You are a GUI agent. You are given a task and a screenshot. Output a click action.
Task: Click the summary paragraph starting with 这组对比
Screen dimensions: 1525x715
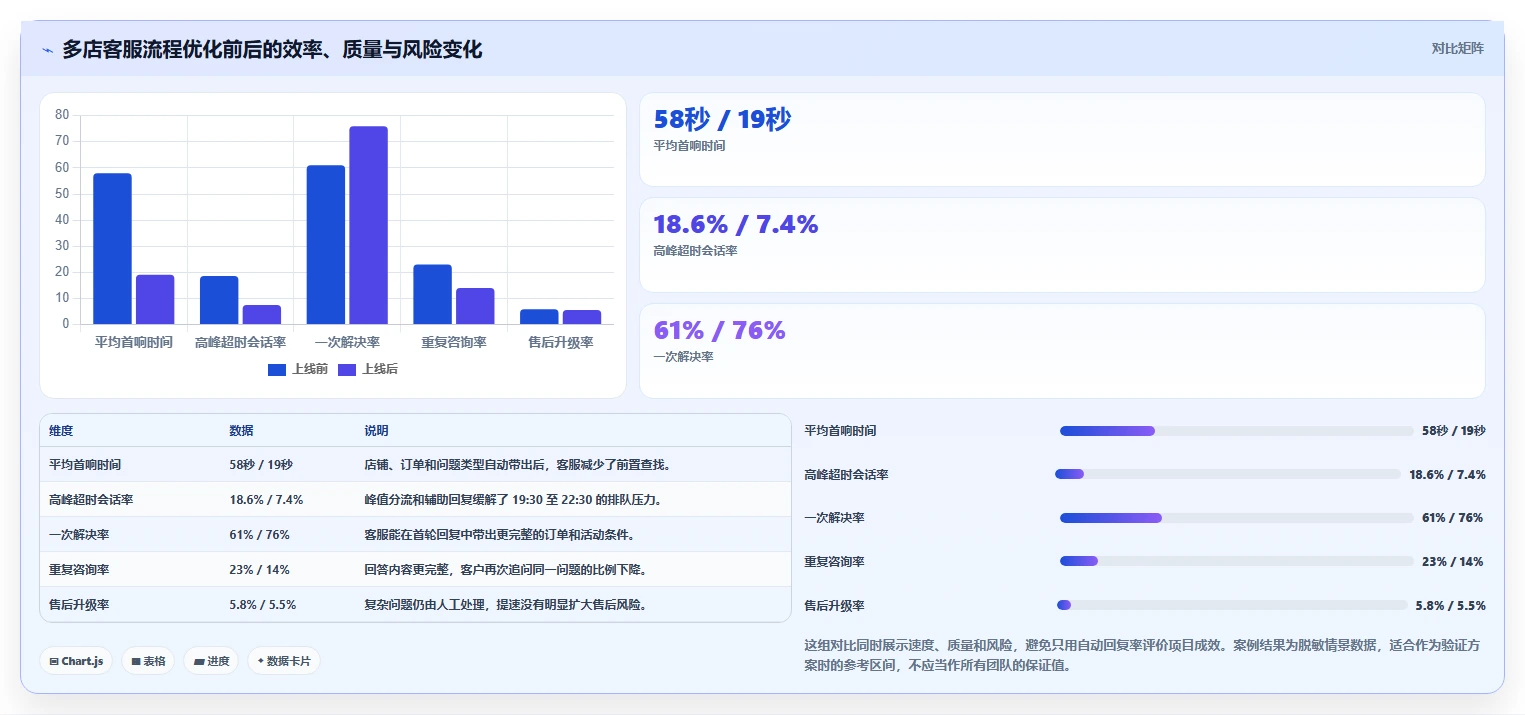pyautogui.click(x=1142, y=655)
